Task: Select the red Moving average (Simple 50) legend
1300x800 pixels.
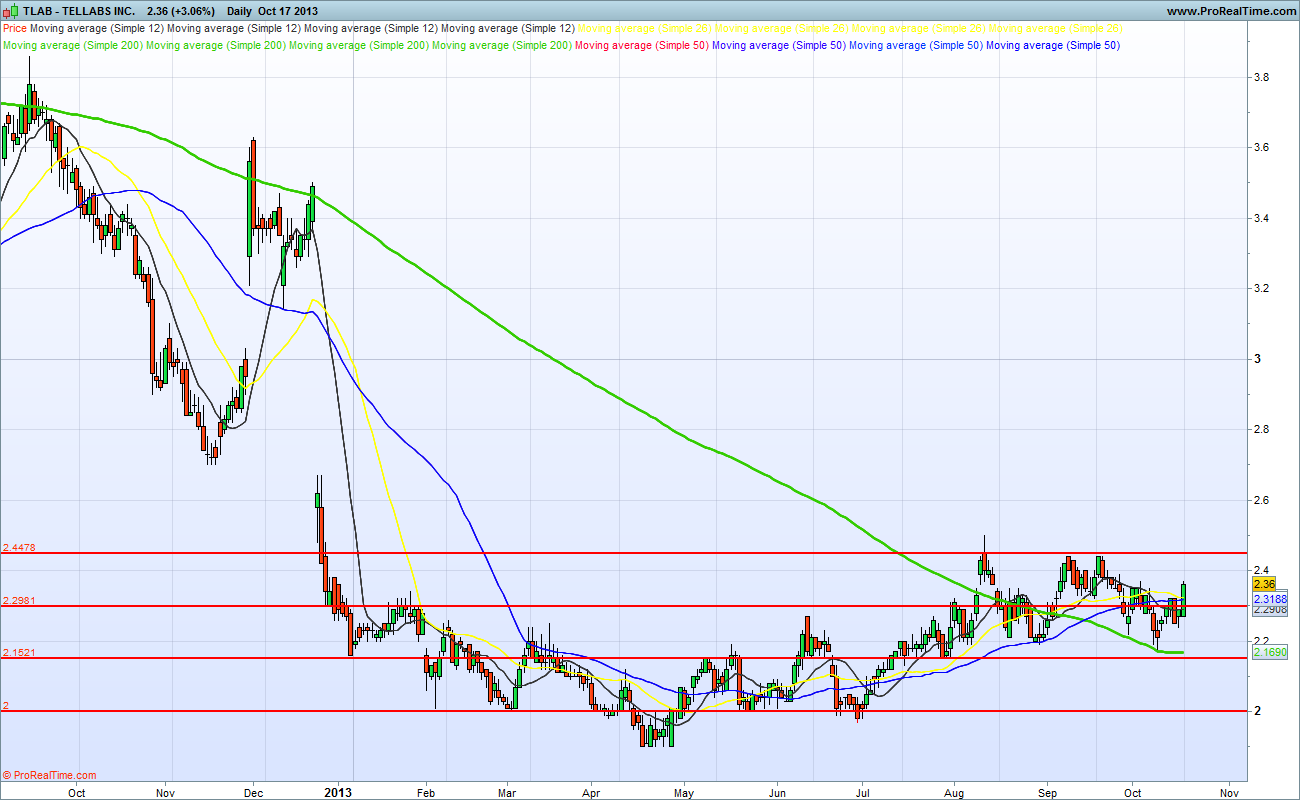Action: pyautogui.click(x=641, y=46)
